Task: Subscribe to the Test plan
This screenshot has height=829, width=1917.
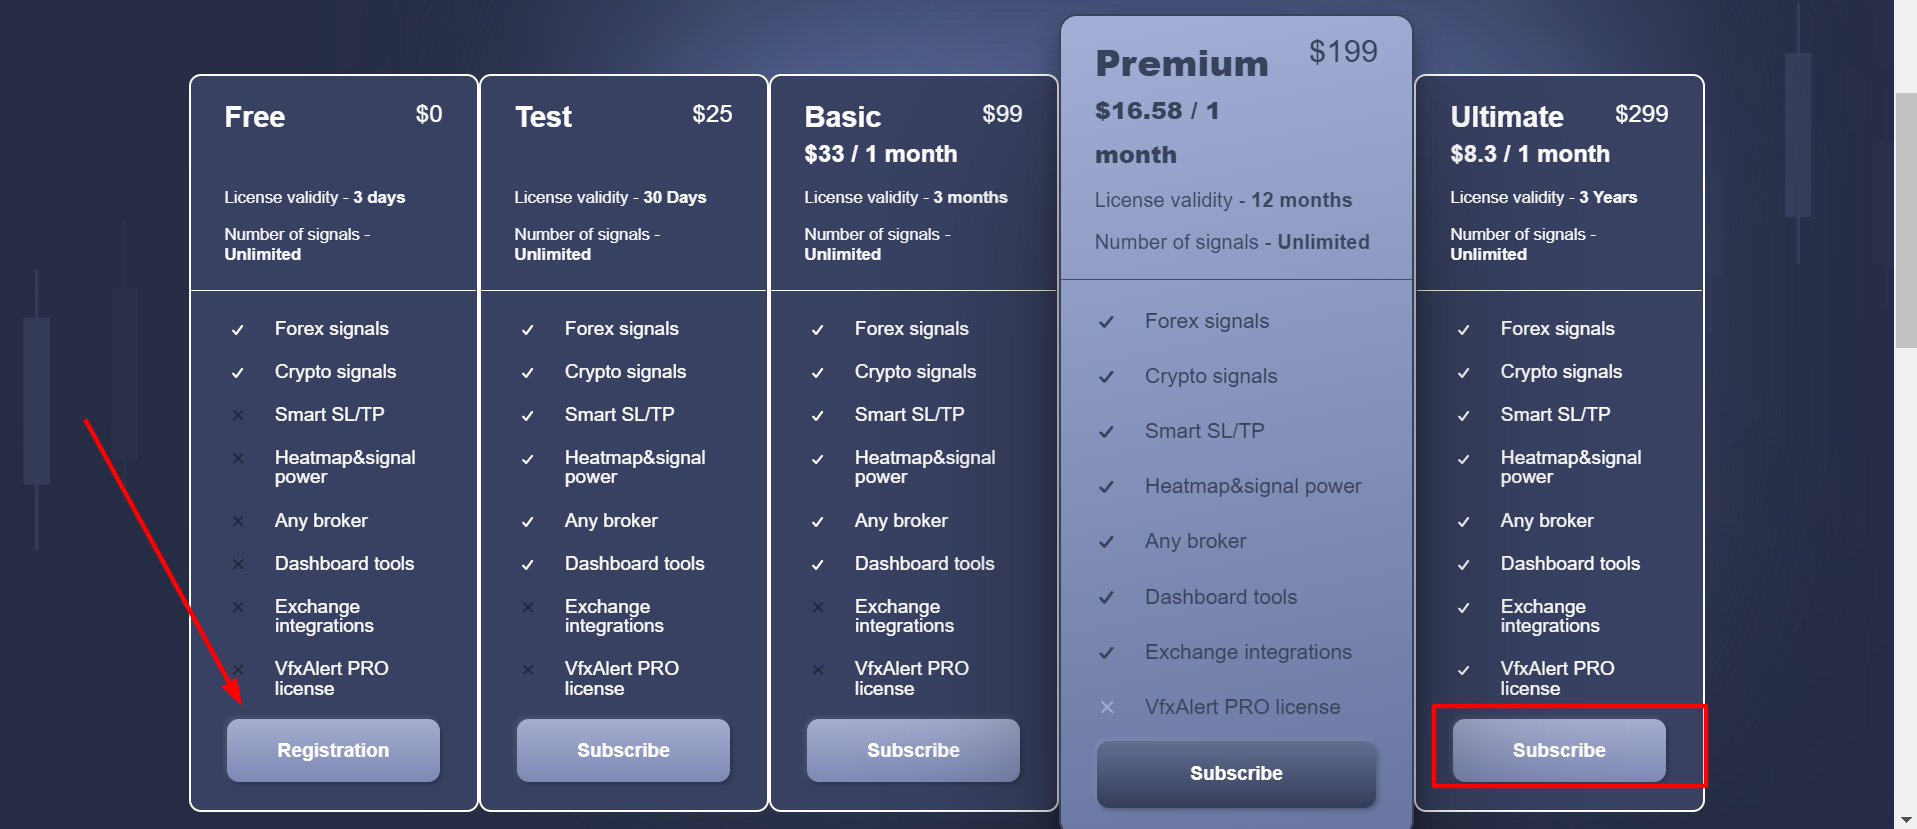Action: (623, 750)
